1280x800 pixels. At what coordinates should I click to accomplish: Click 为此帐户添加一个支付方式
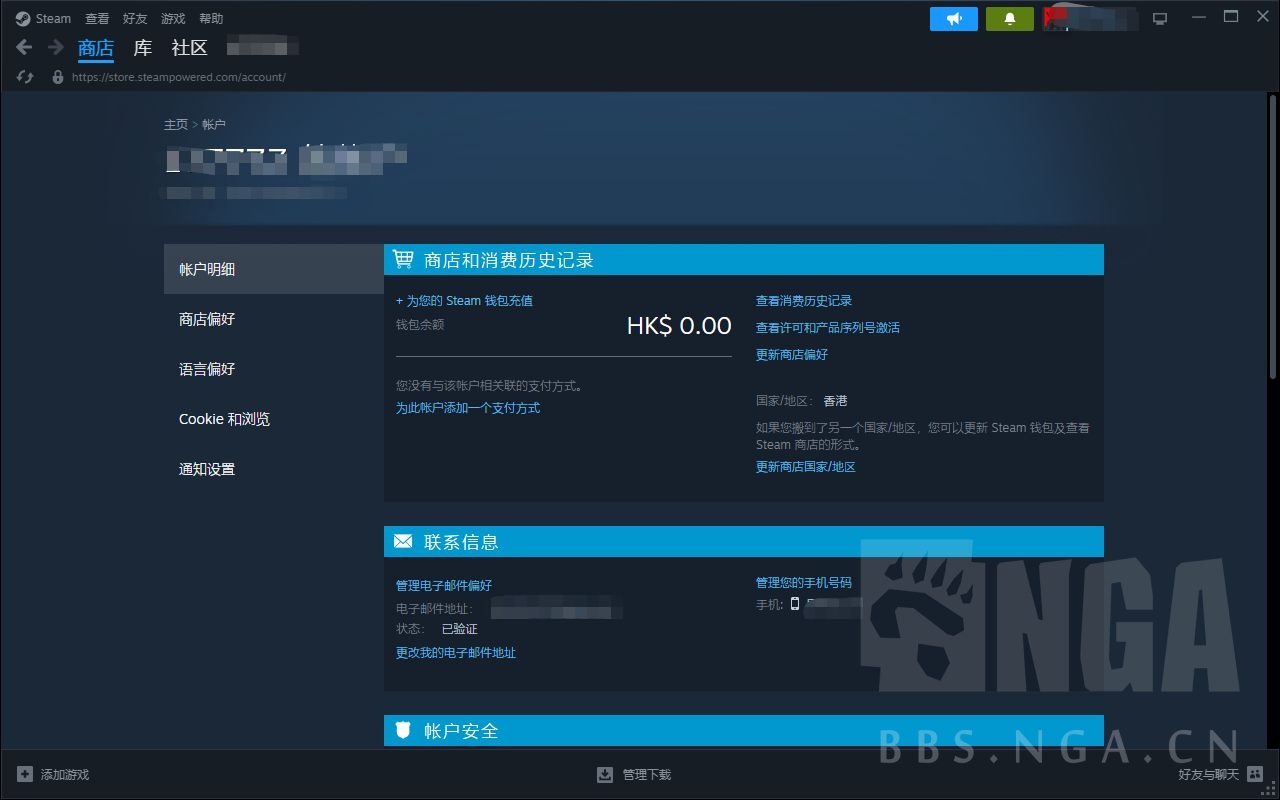467,407
